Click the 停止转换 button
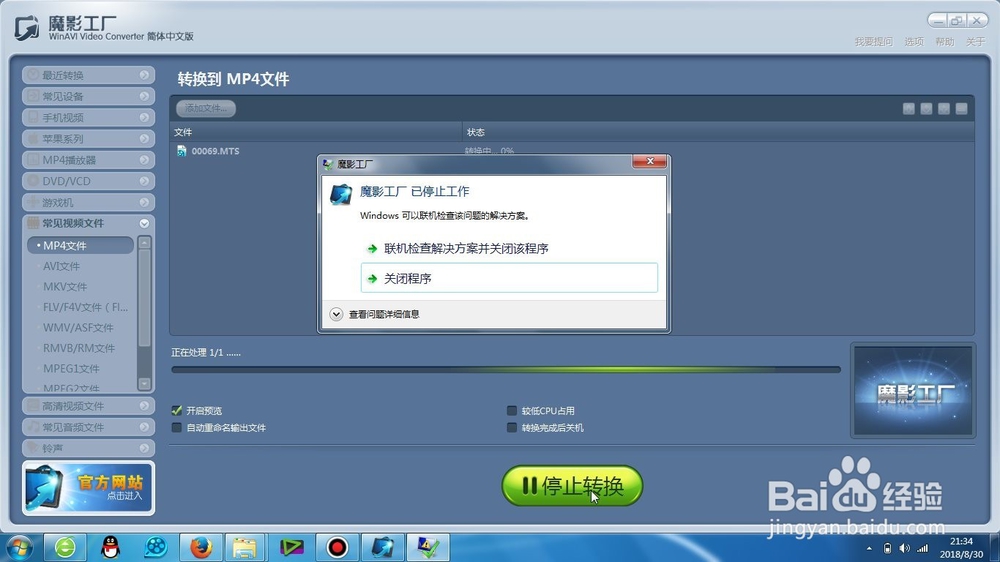Screen dimensions: 1000x562 click(572, 485)
